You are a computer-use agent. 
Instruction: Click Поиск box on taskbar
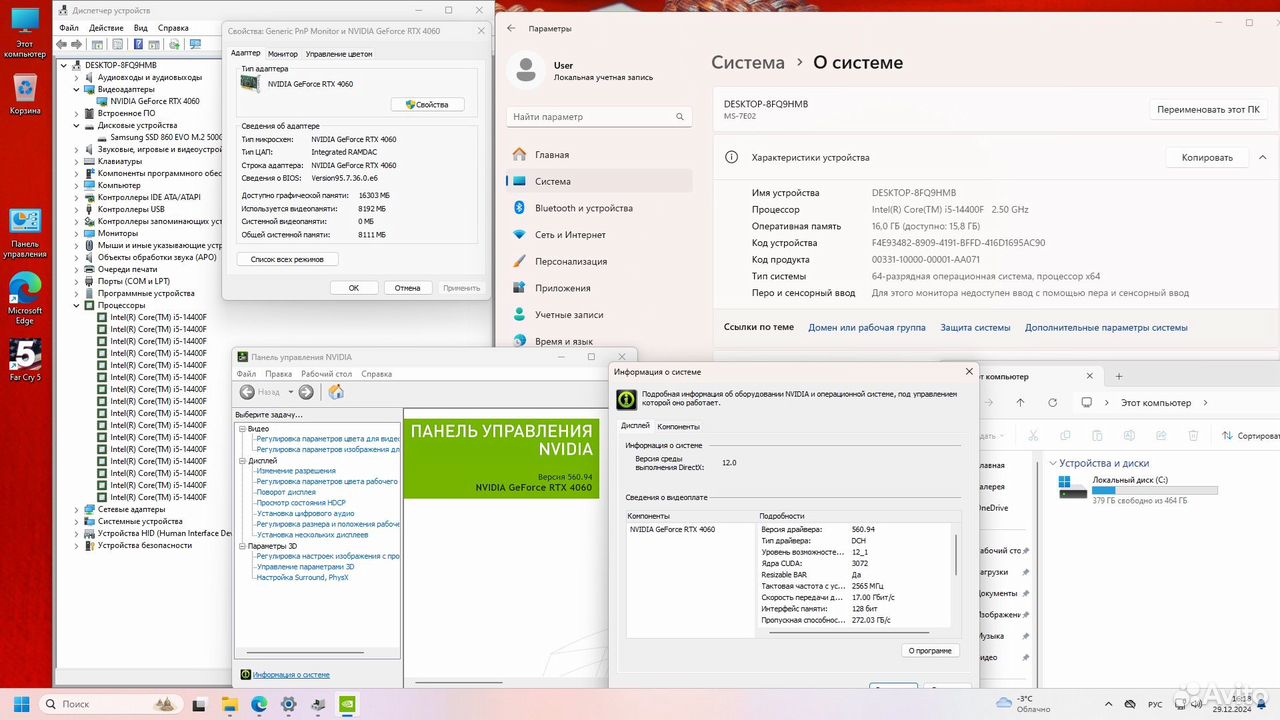112,704
